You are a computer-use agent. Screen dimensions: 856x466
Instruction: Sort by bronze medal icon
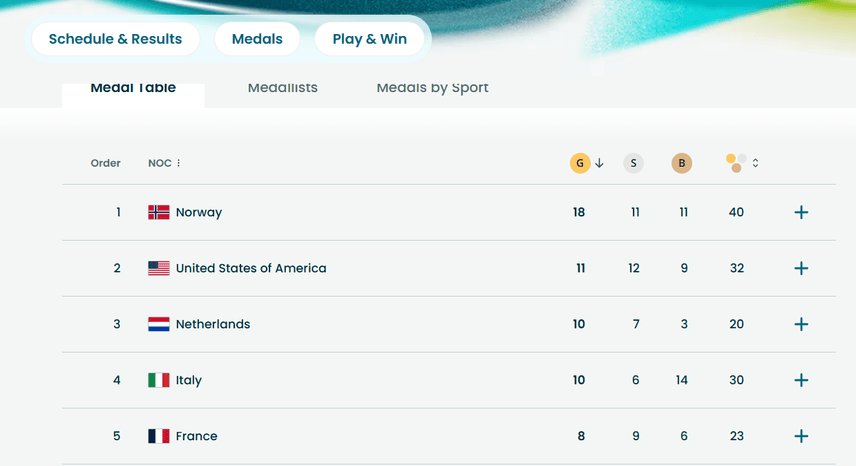point(682,163)
